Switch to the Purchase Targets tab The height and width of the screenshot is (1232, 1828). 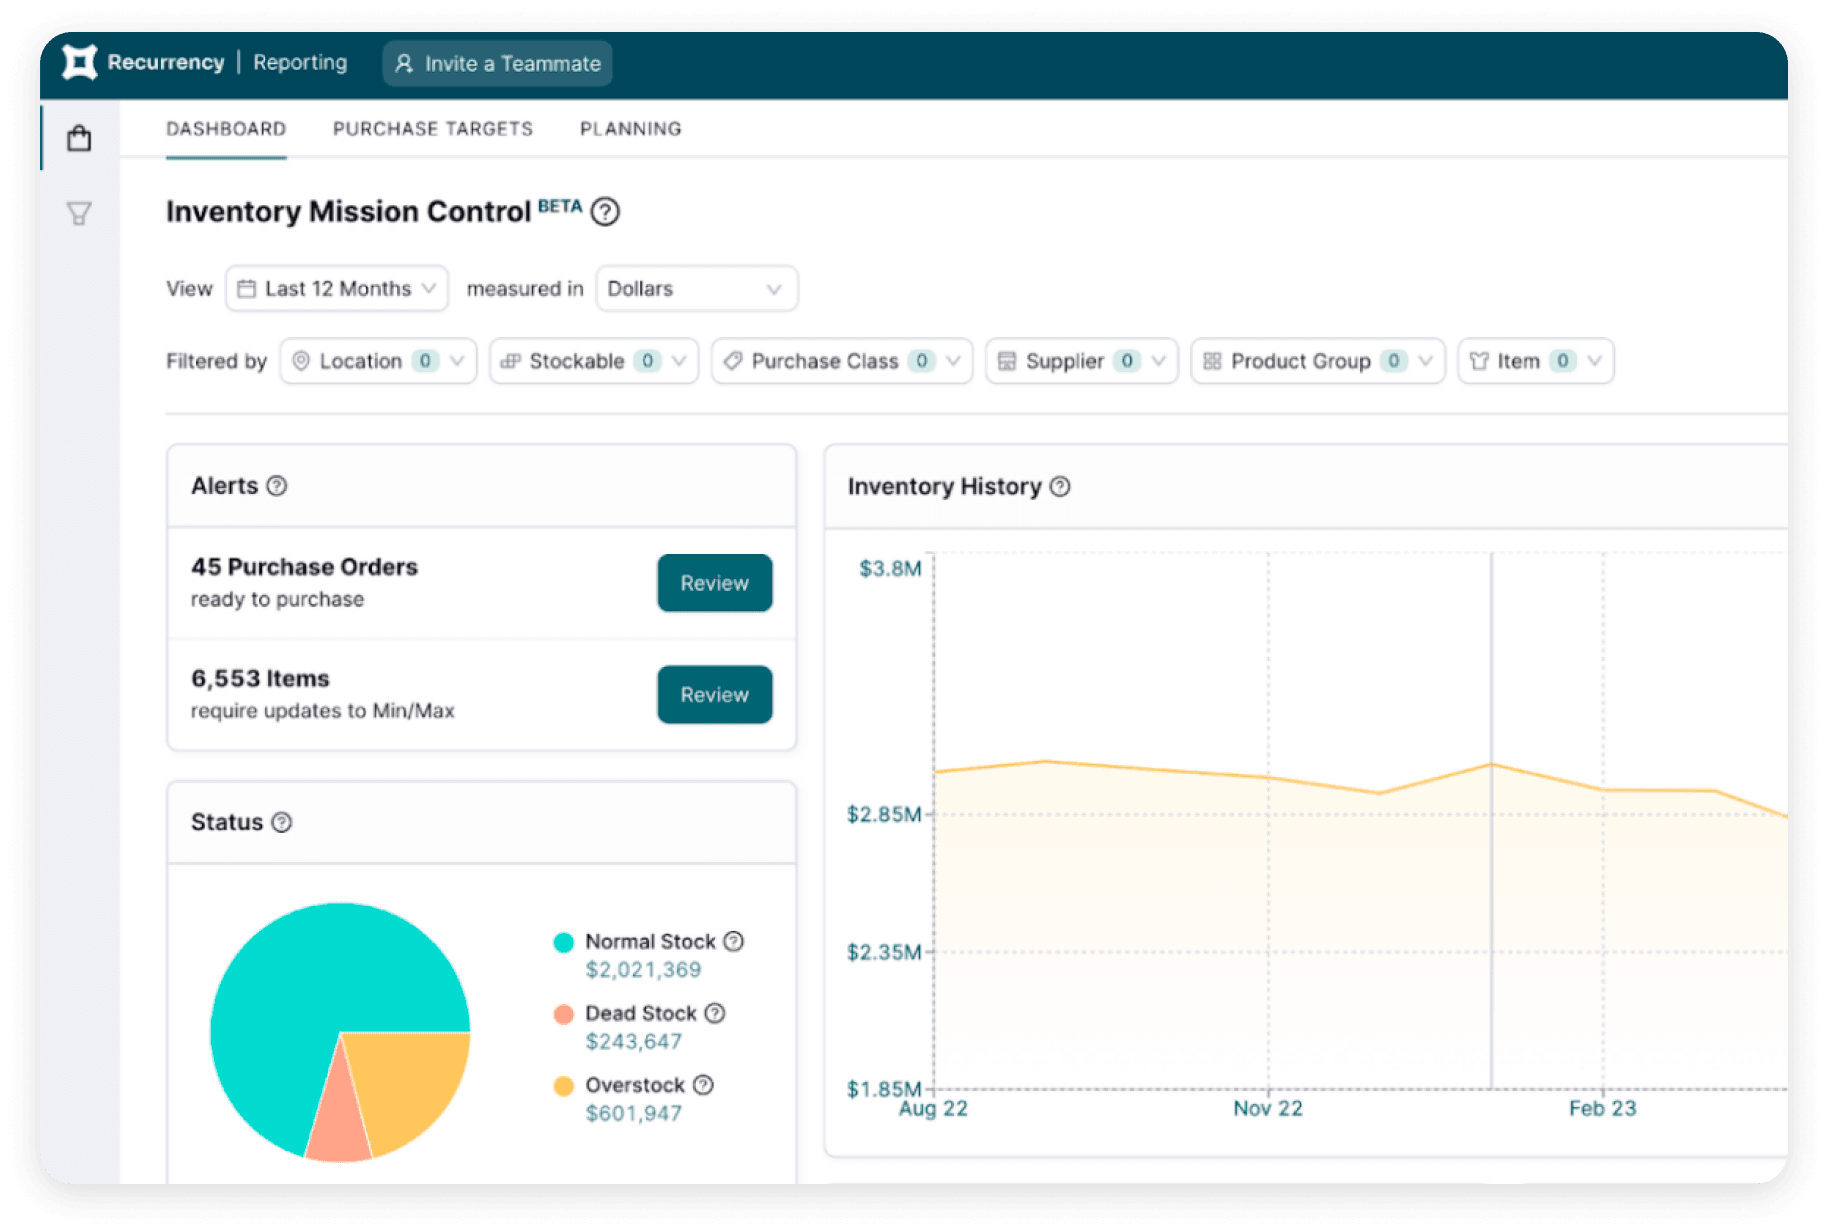[433, 129]
